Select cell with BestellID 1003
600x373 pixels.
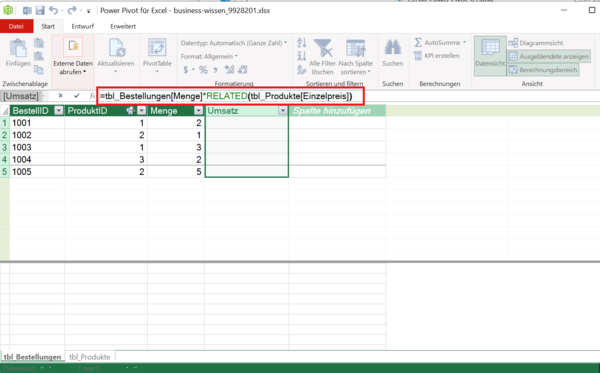click(37, 147)
